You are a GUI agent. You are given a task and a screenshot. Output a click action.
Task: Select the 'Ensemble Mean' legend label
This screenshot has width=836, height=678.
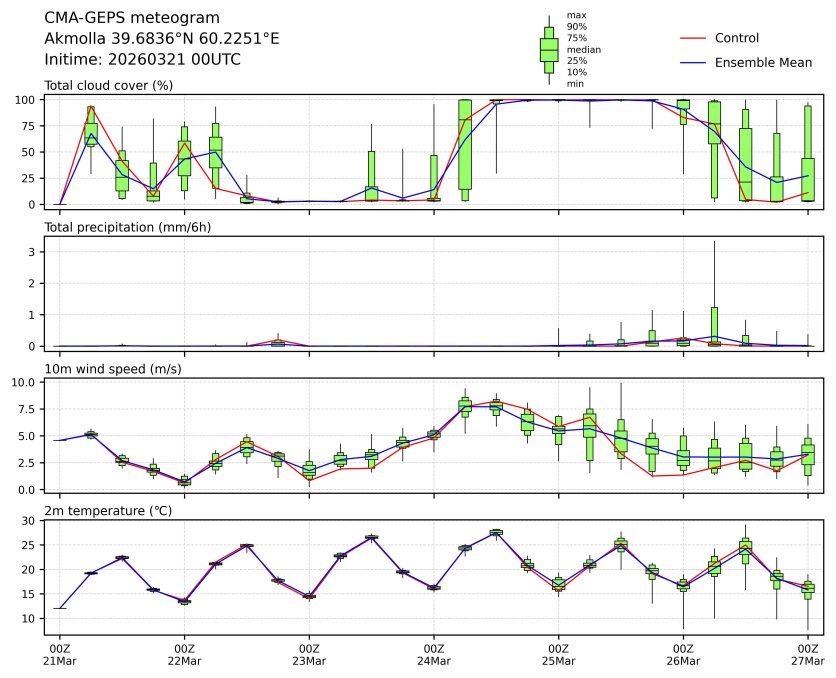pyautogui.click(x=763, y=62)
